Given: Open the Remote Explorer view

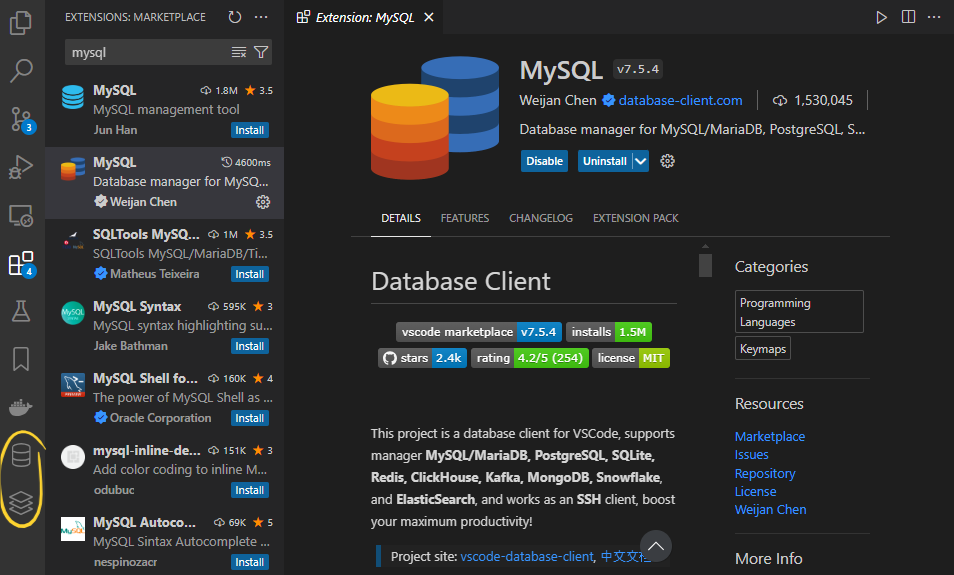Looking at the screenshot, I should [x=21, y=215].
